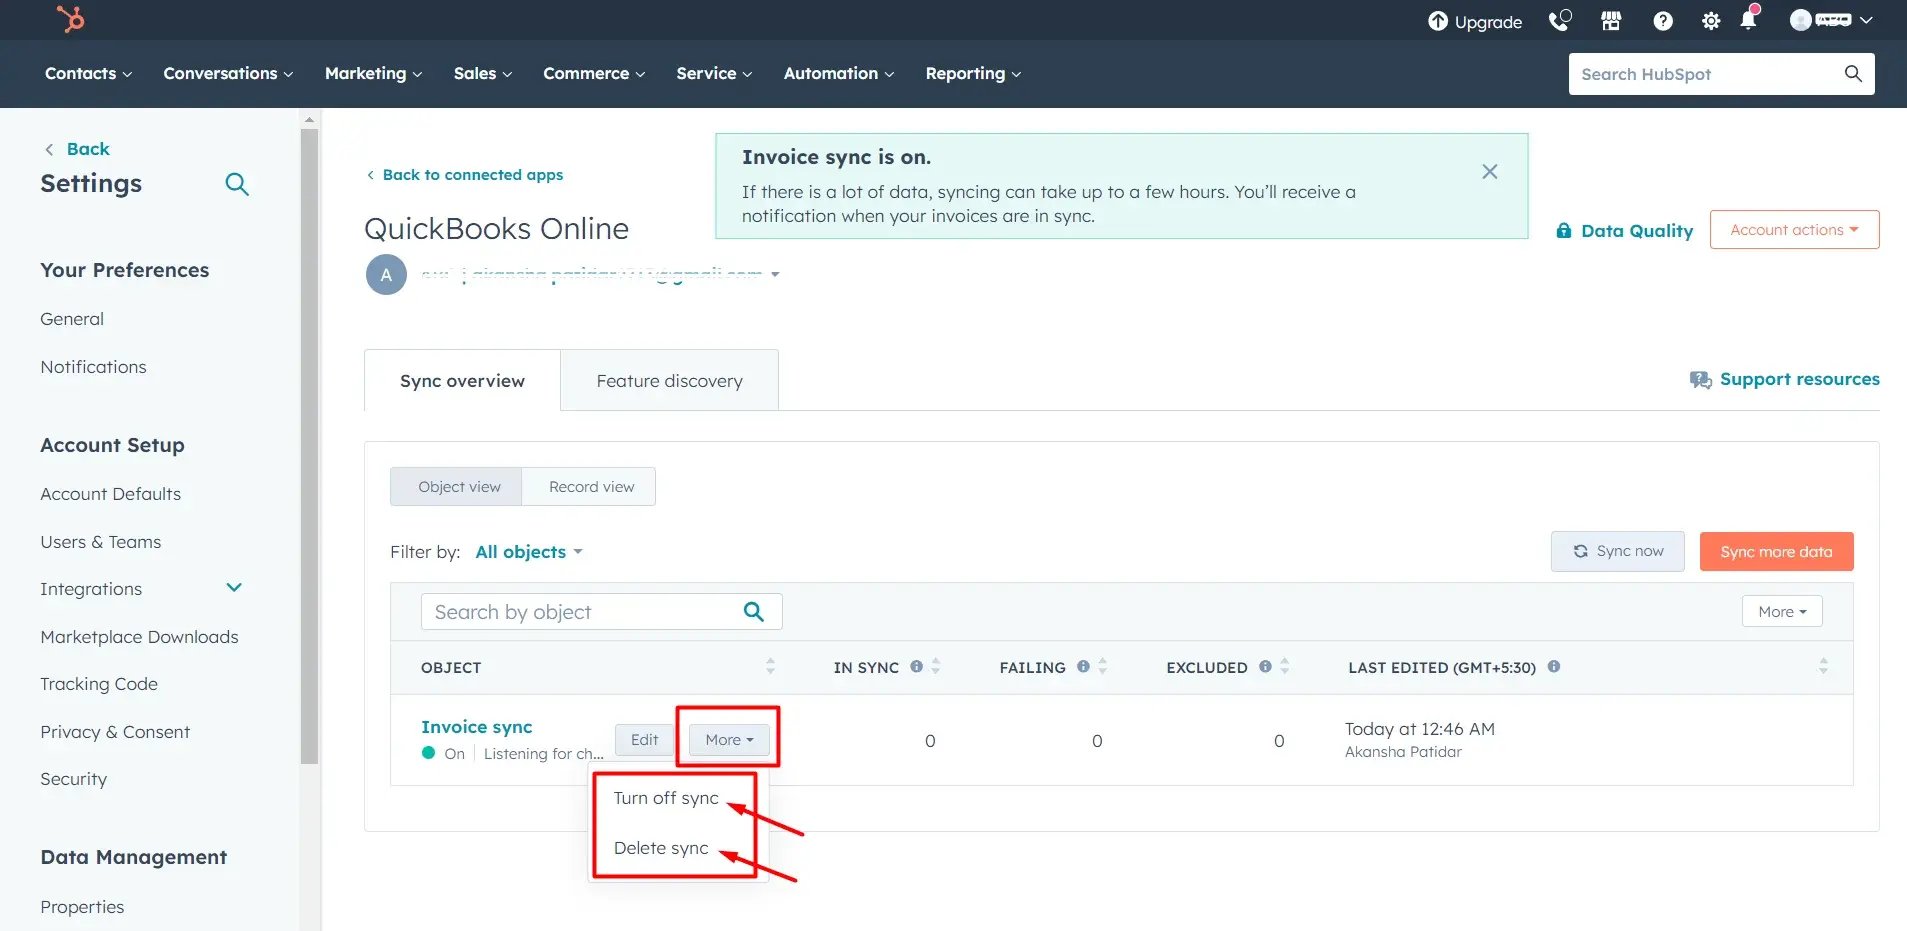Open the Contacts menu
1907x931 pixels.
coord(88,74)
